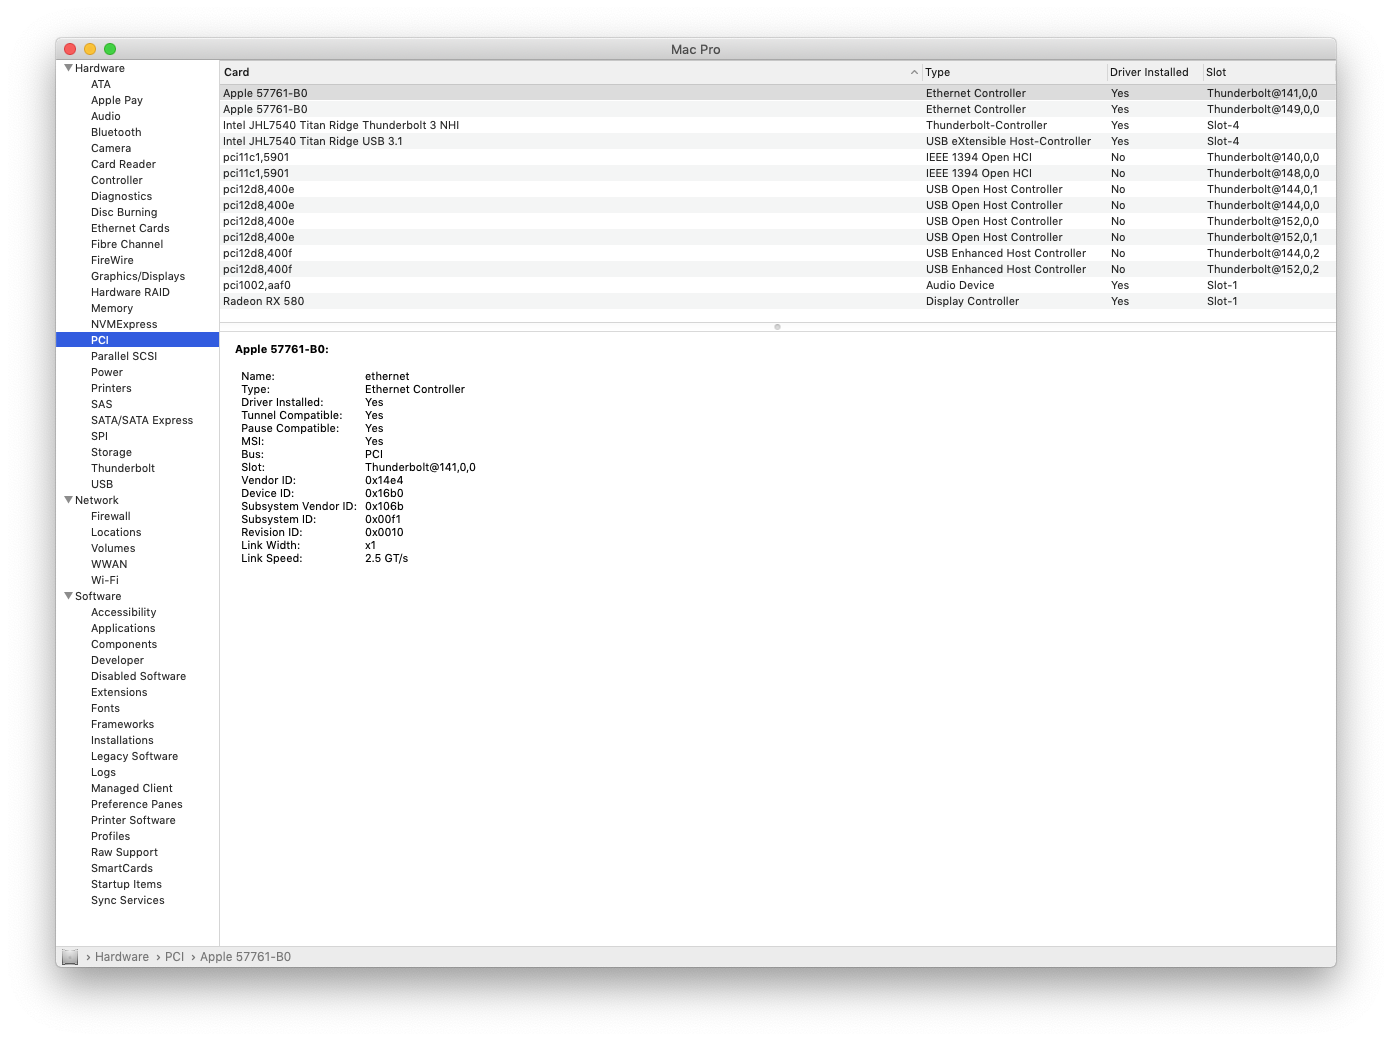Click the computer icon in path bar
This screenshot has height=1041, width=1392.
(70, 957)
